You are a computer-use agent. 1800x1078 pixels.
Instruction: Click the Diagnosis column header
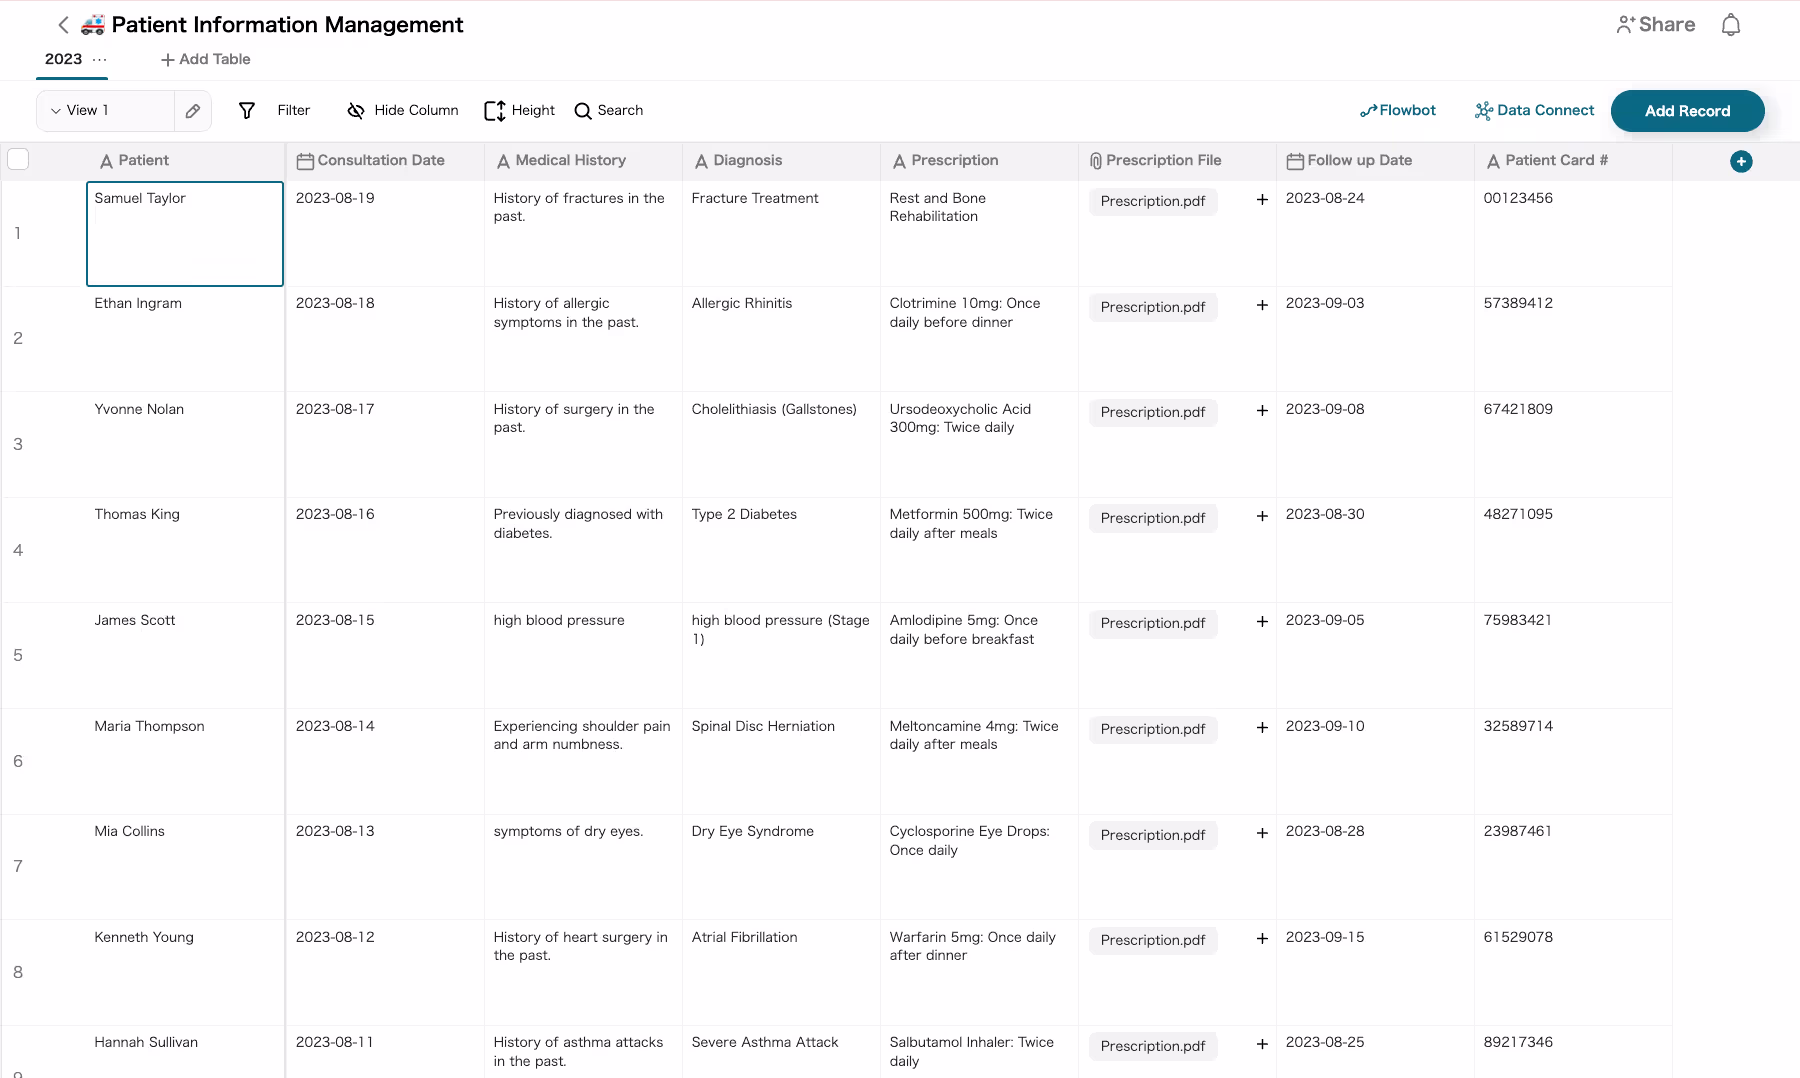pos(747,161)
